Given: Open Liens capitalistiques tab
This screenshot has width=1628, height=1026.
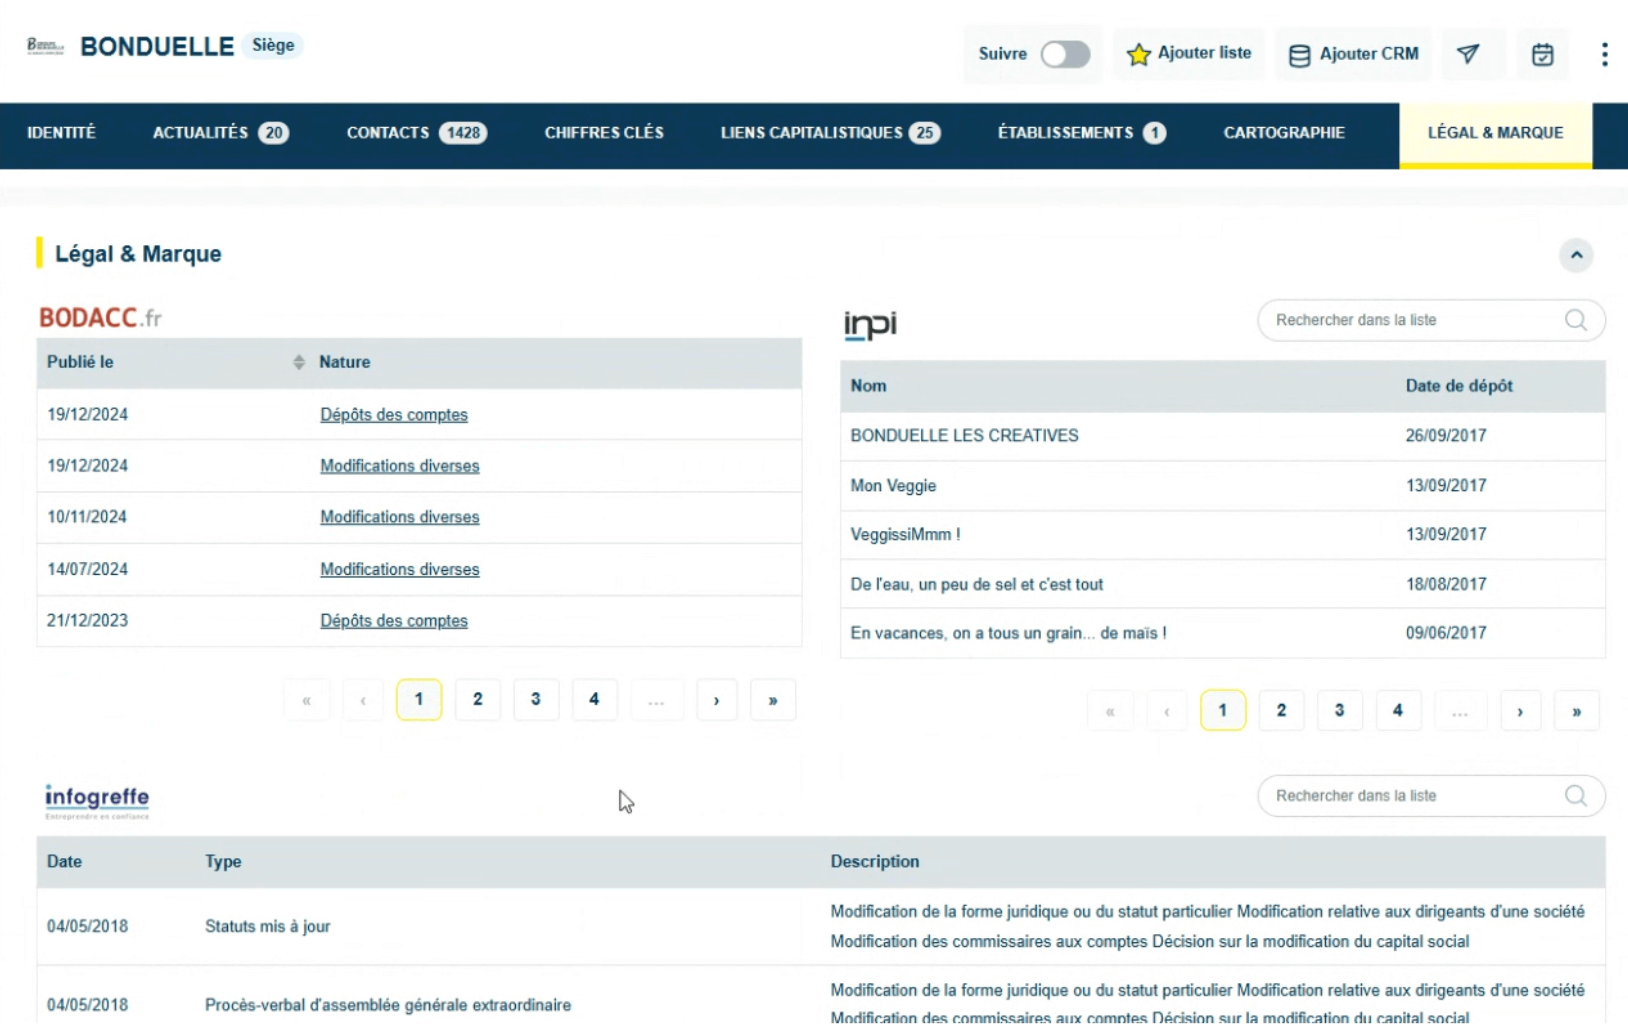Looking at the screenshot, I should pyautogui.click(x=830, y=133).
